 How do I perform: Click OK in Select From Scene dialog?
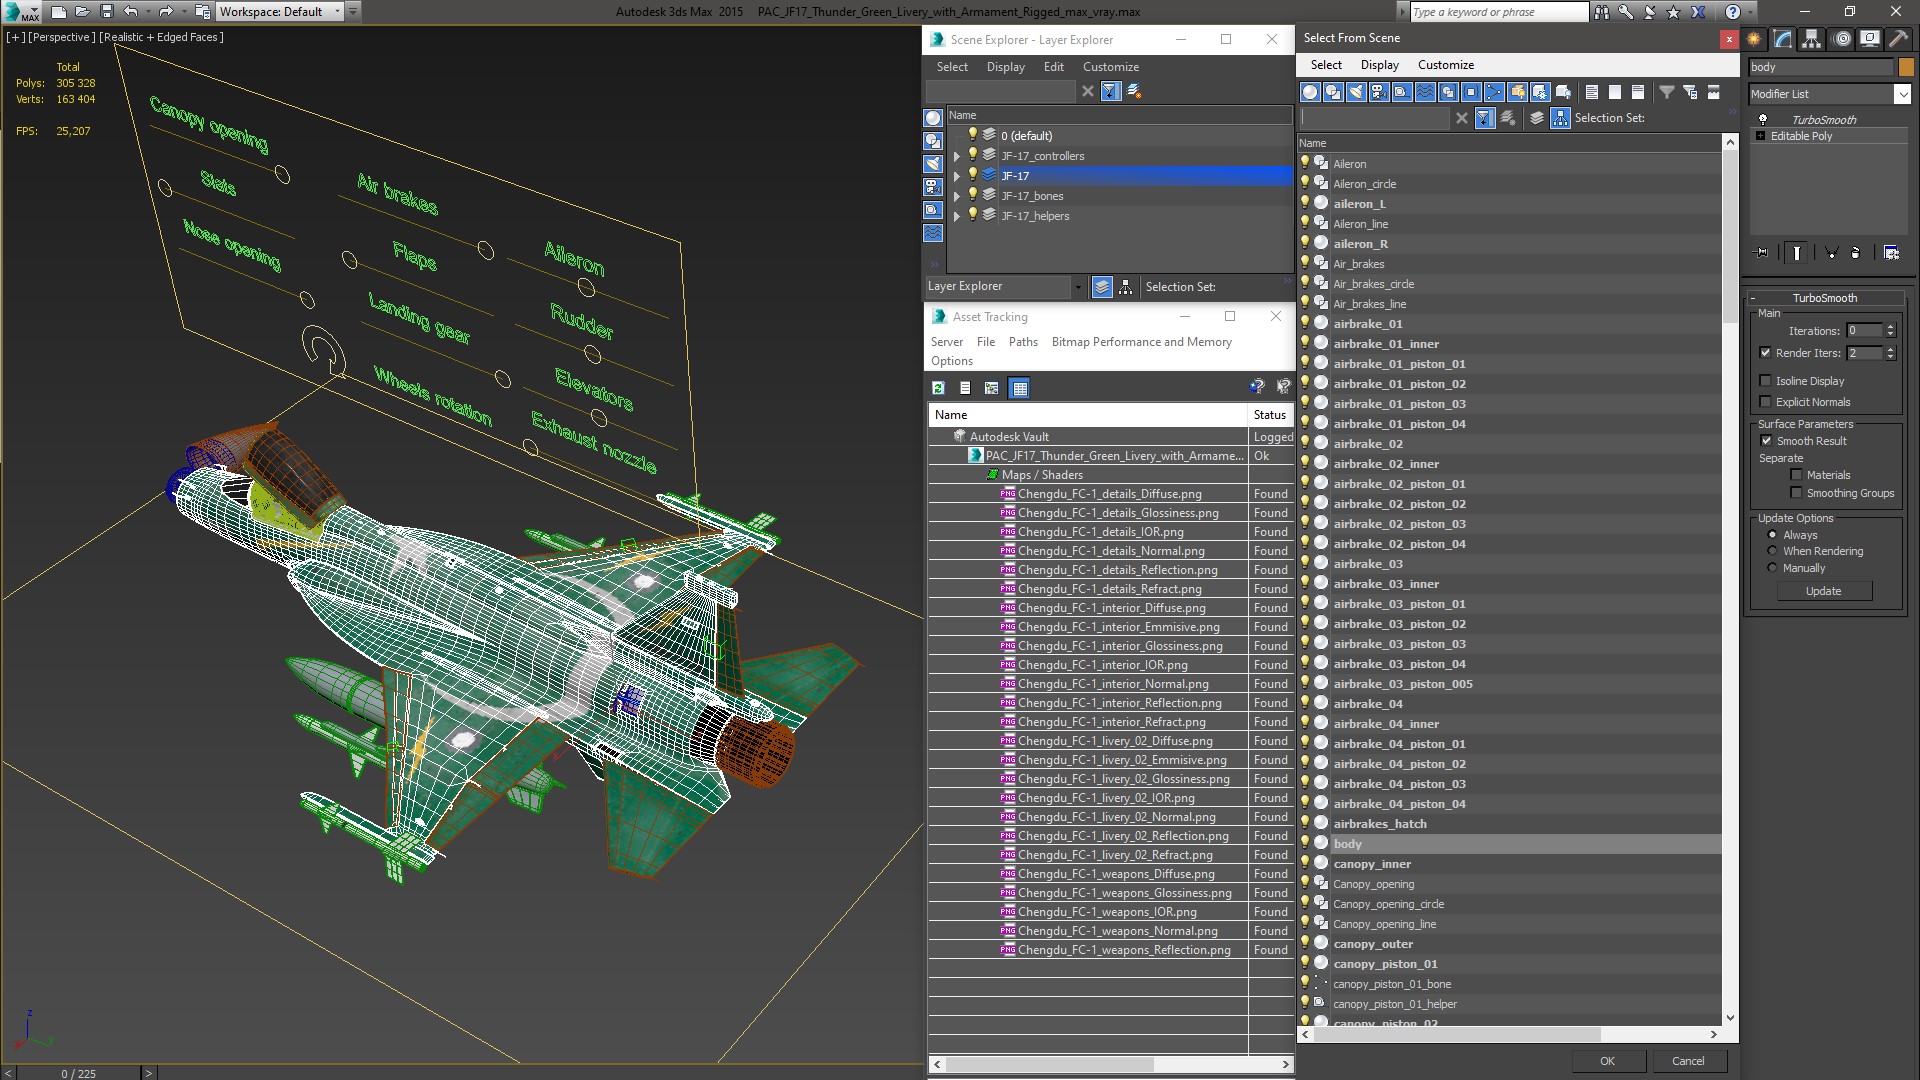[x=1607, y=1061]
